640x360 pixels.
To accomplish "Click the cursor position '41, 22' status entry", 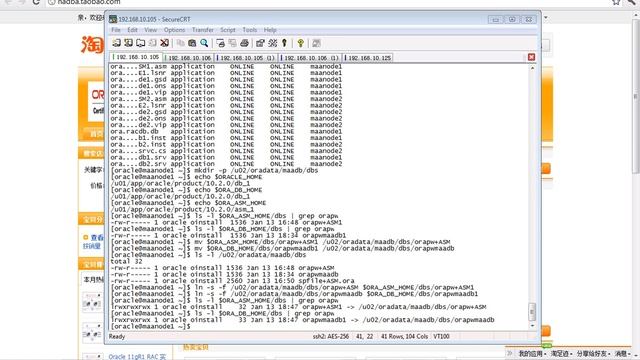I will (x=364, y=336).
